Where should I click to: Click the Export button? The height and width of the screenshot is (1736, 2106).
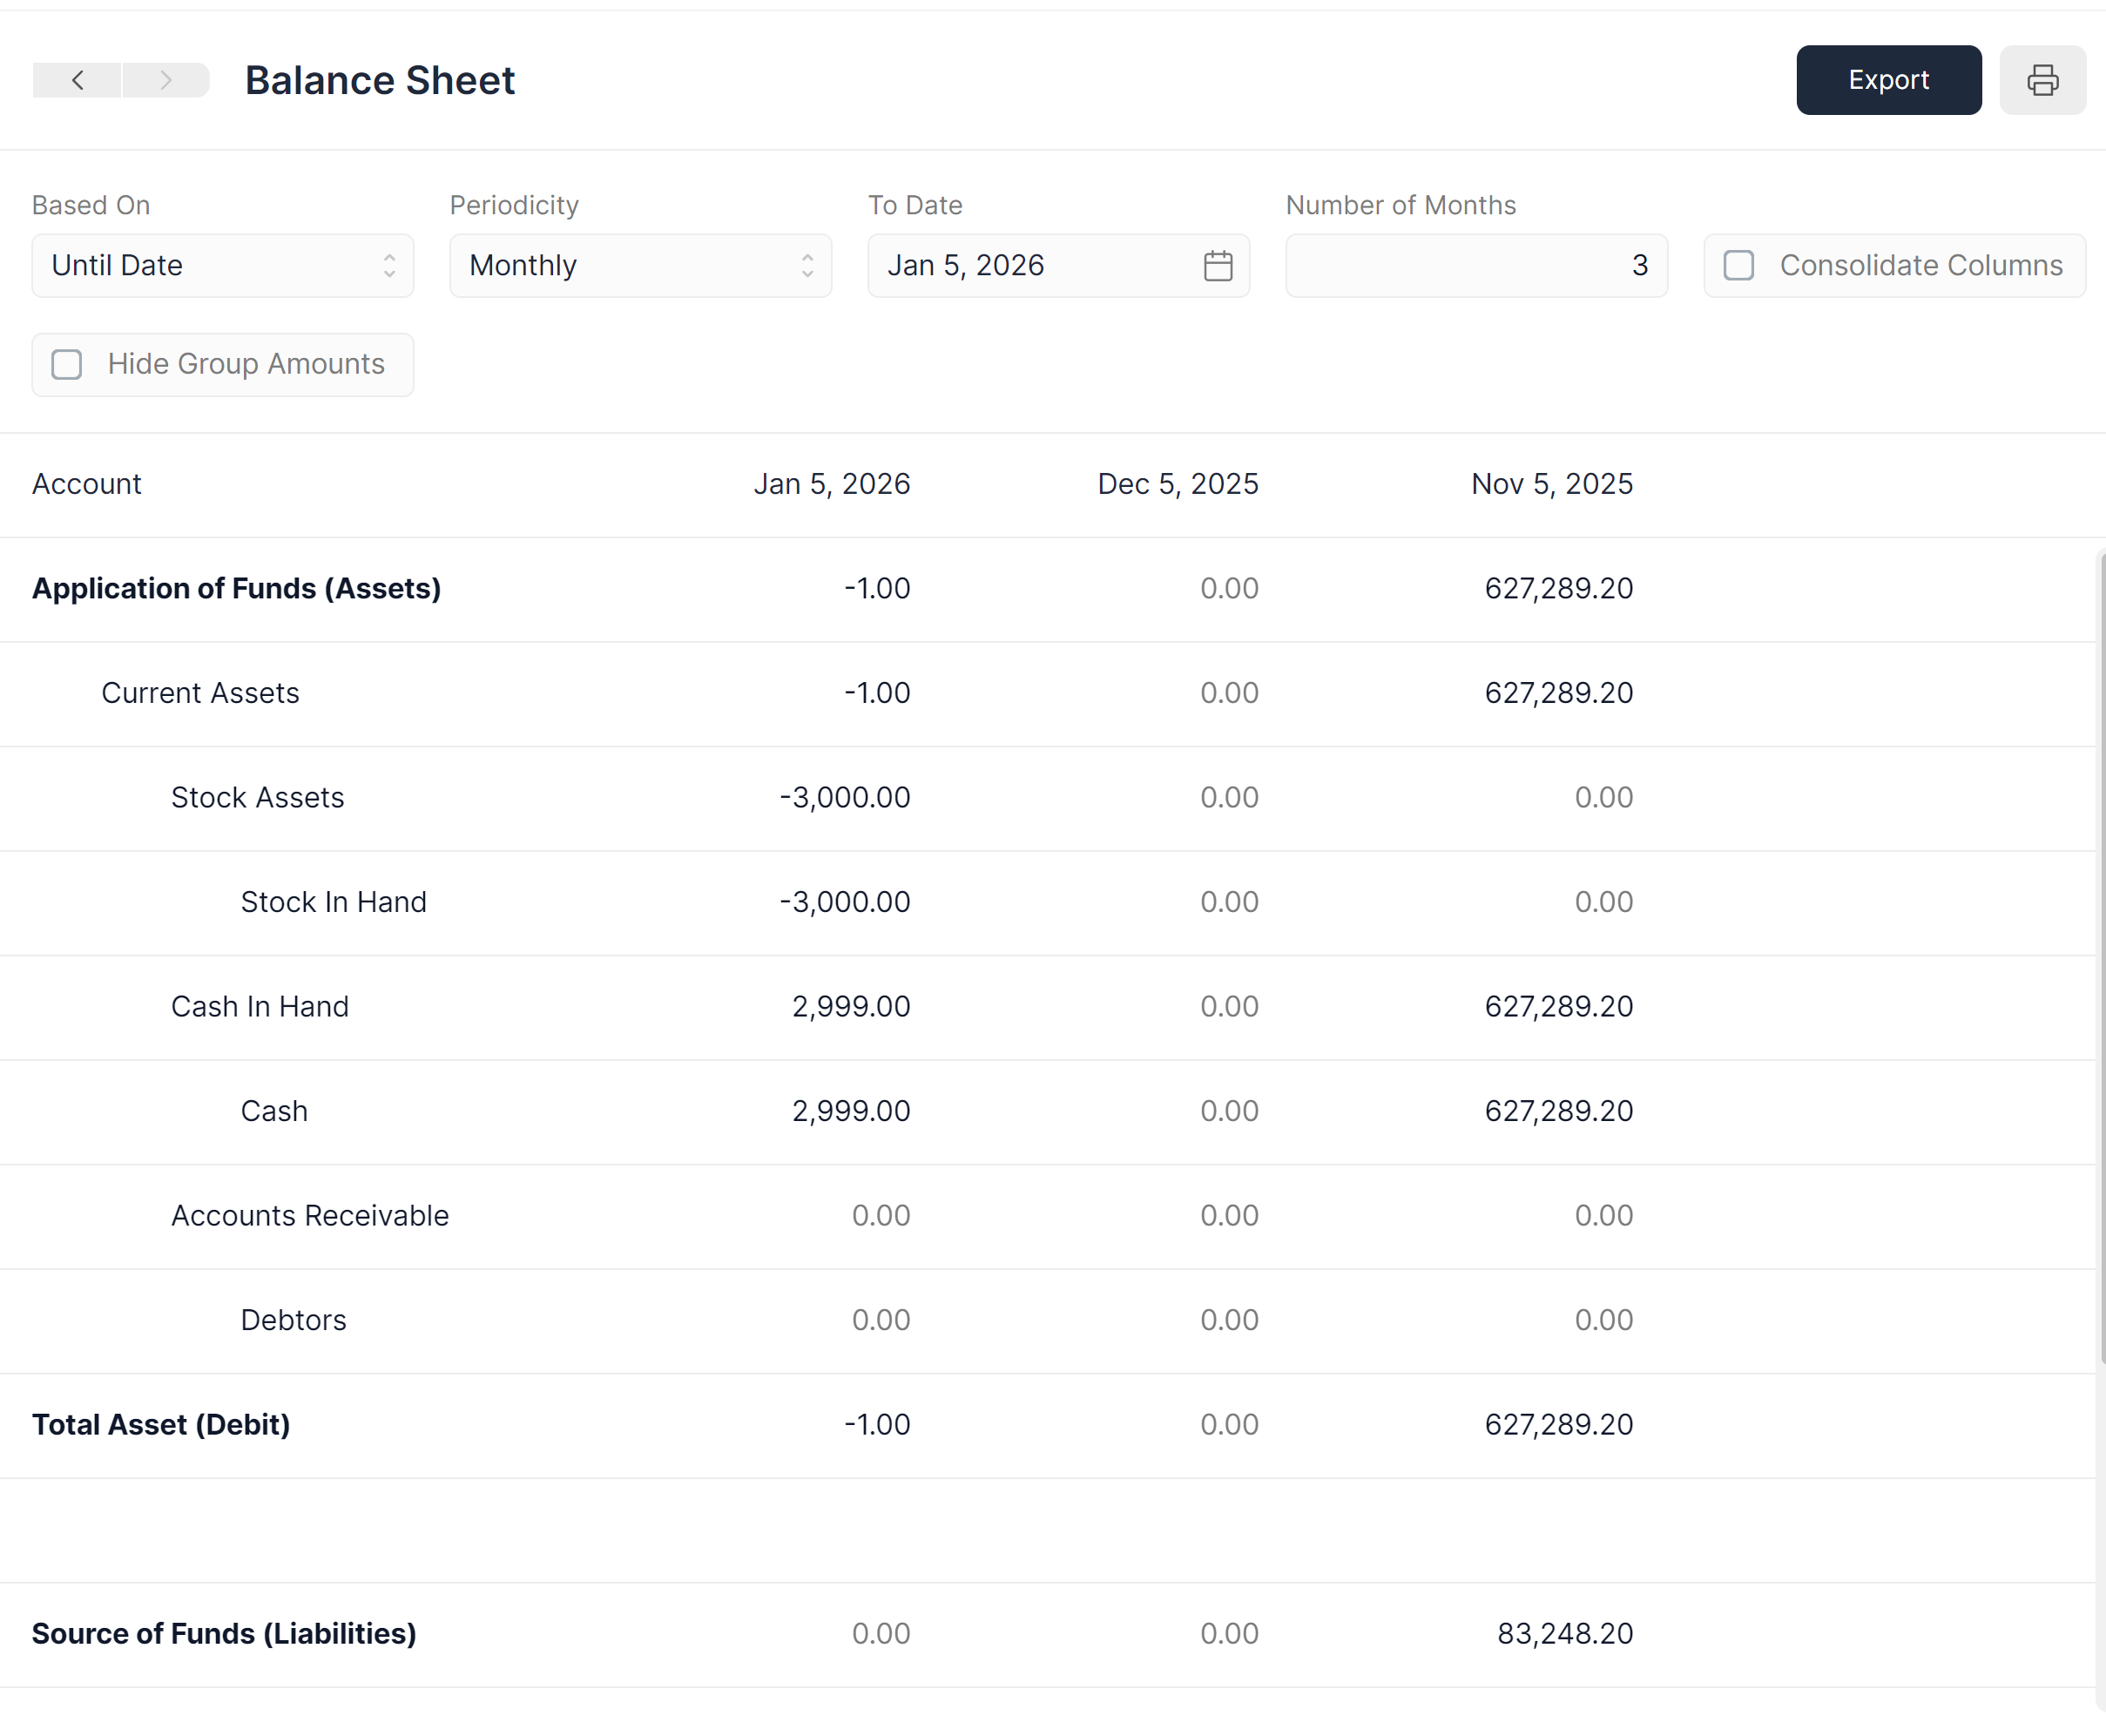coord(1888,80)
